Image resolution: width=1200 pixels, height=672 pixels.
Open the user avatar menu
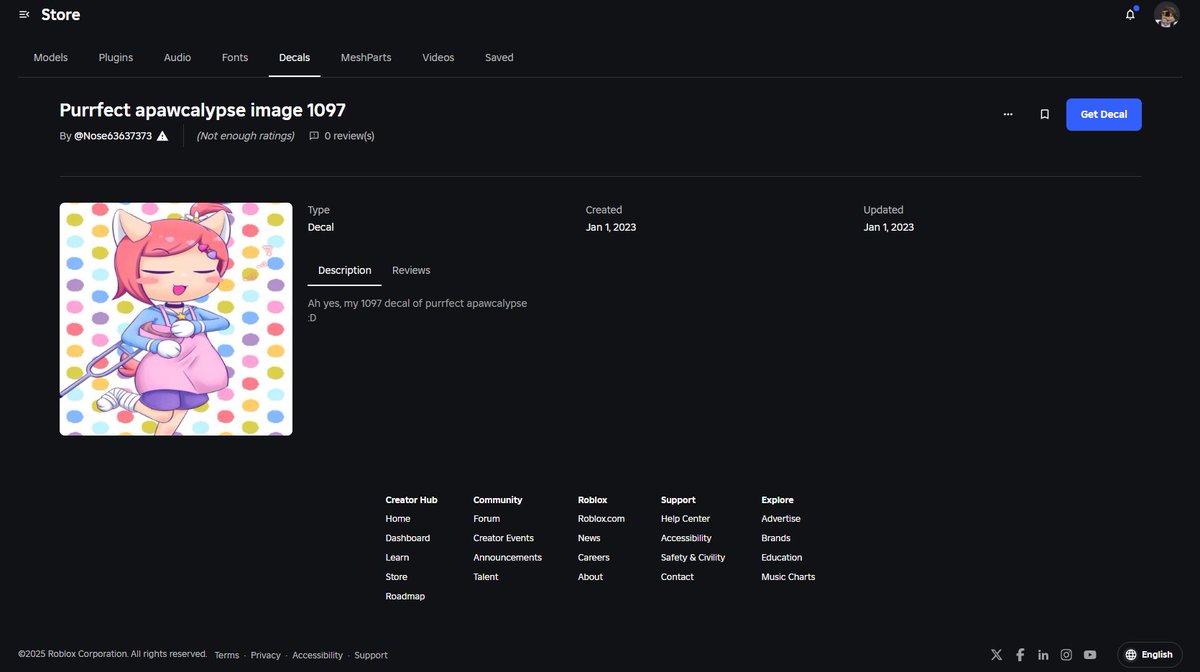pos(1166,15)
